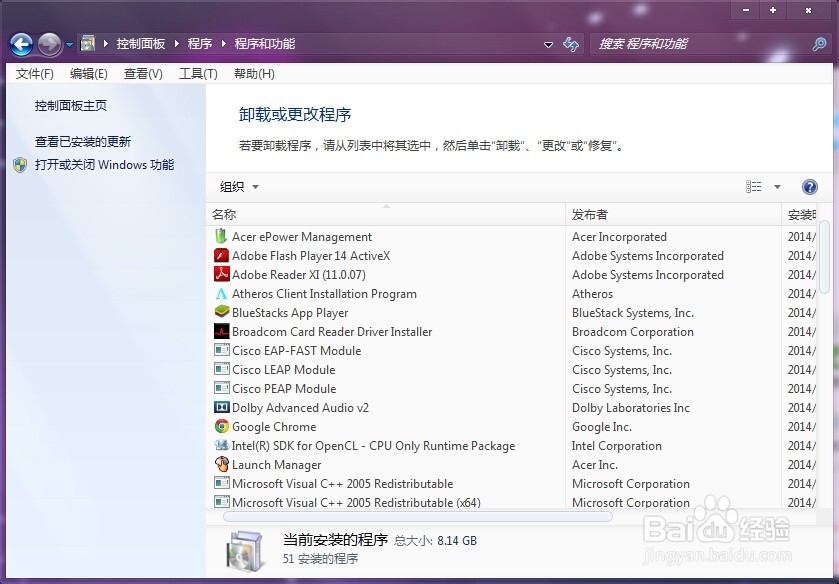Viewport: 839px width, 584px height.
Task: Select BlueStacks App Player name text
Action: [290, 313]
